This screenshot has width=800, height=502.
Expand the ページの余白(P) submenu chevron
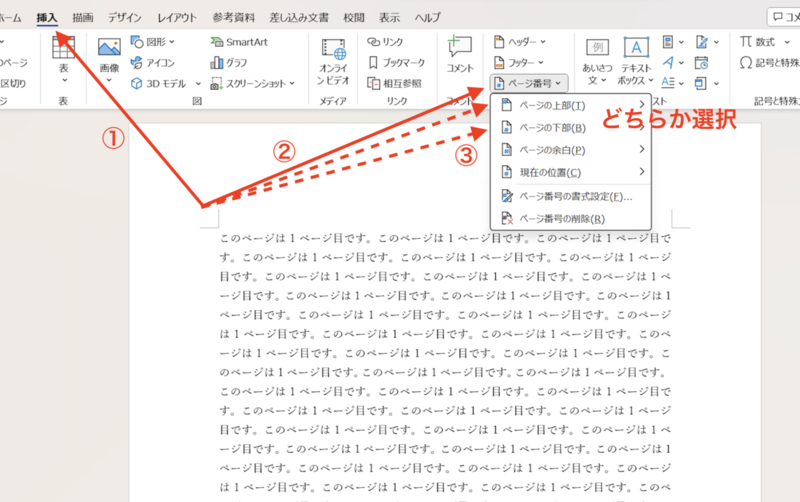pos(642,149)
